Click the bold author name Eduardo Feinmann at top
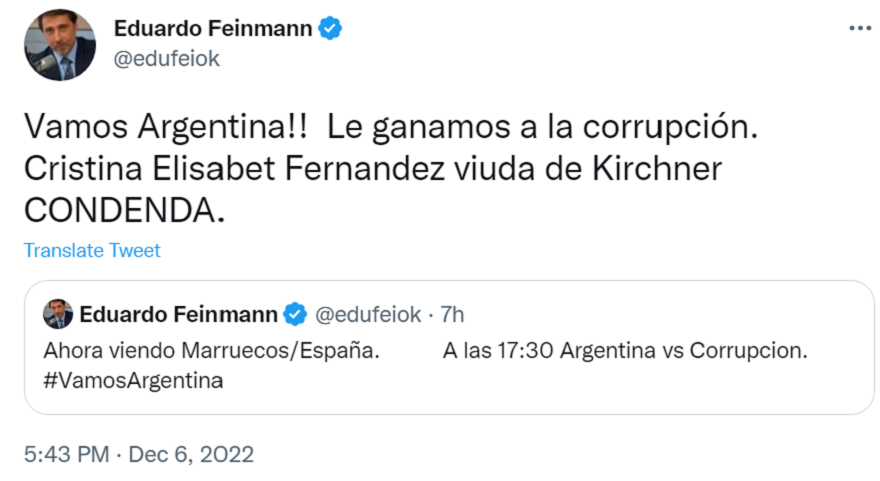880x481 pixels. coord(213,29)
